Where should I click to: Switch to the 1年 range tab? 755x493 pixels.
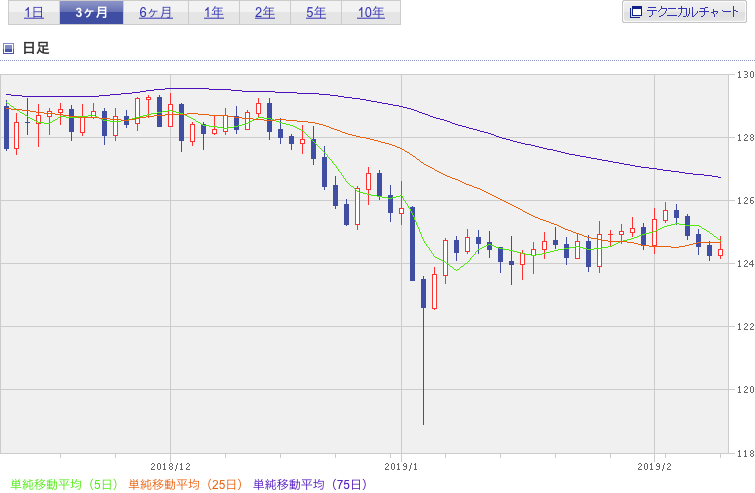point(214,13)
